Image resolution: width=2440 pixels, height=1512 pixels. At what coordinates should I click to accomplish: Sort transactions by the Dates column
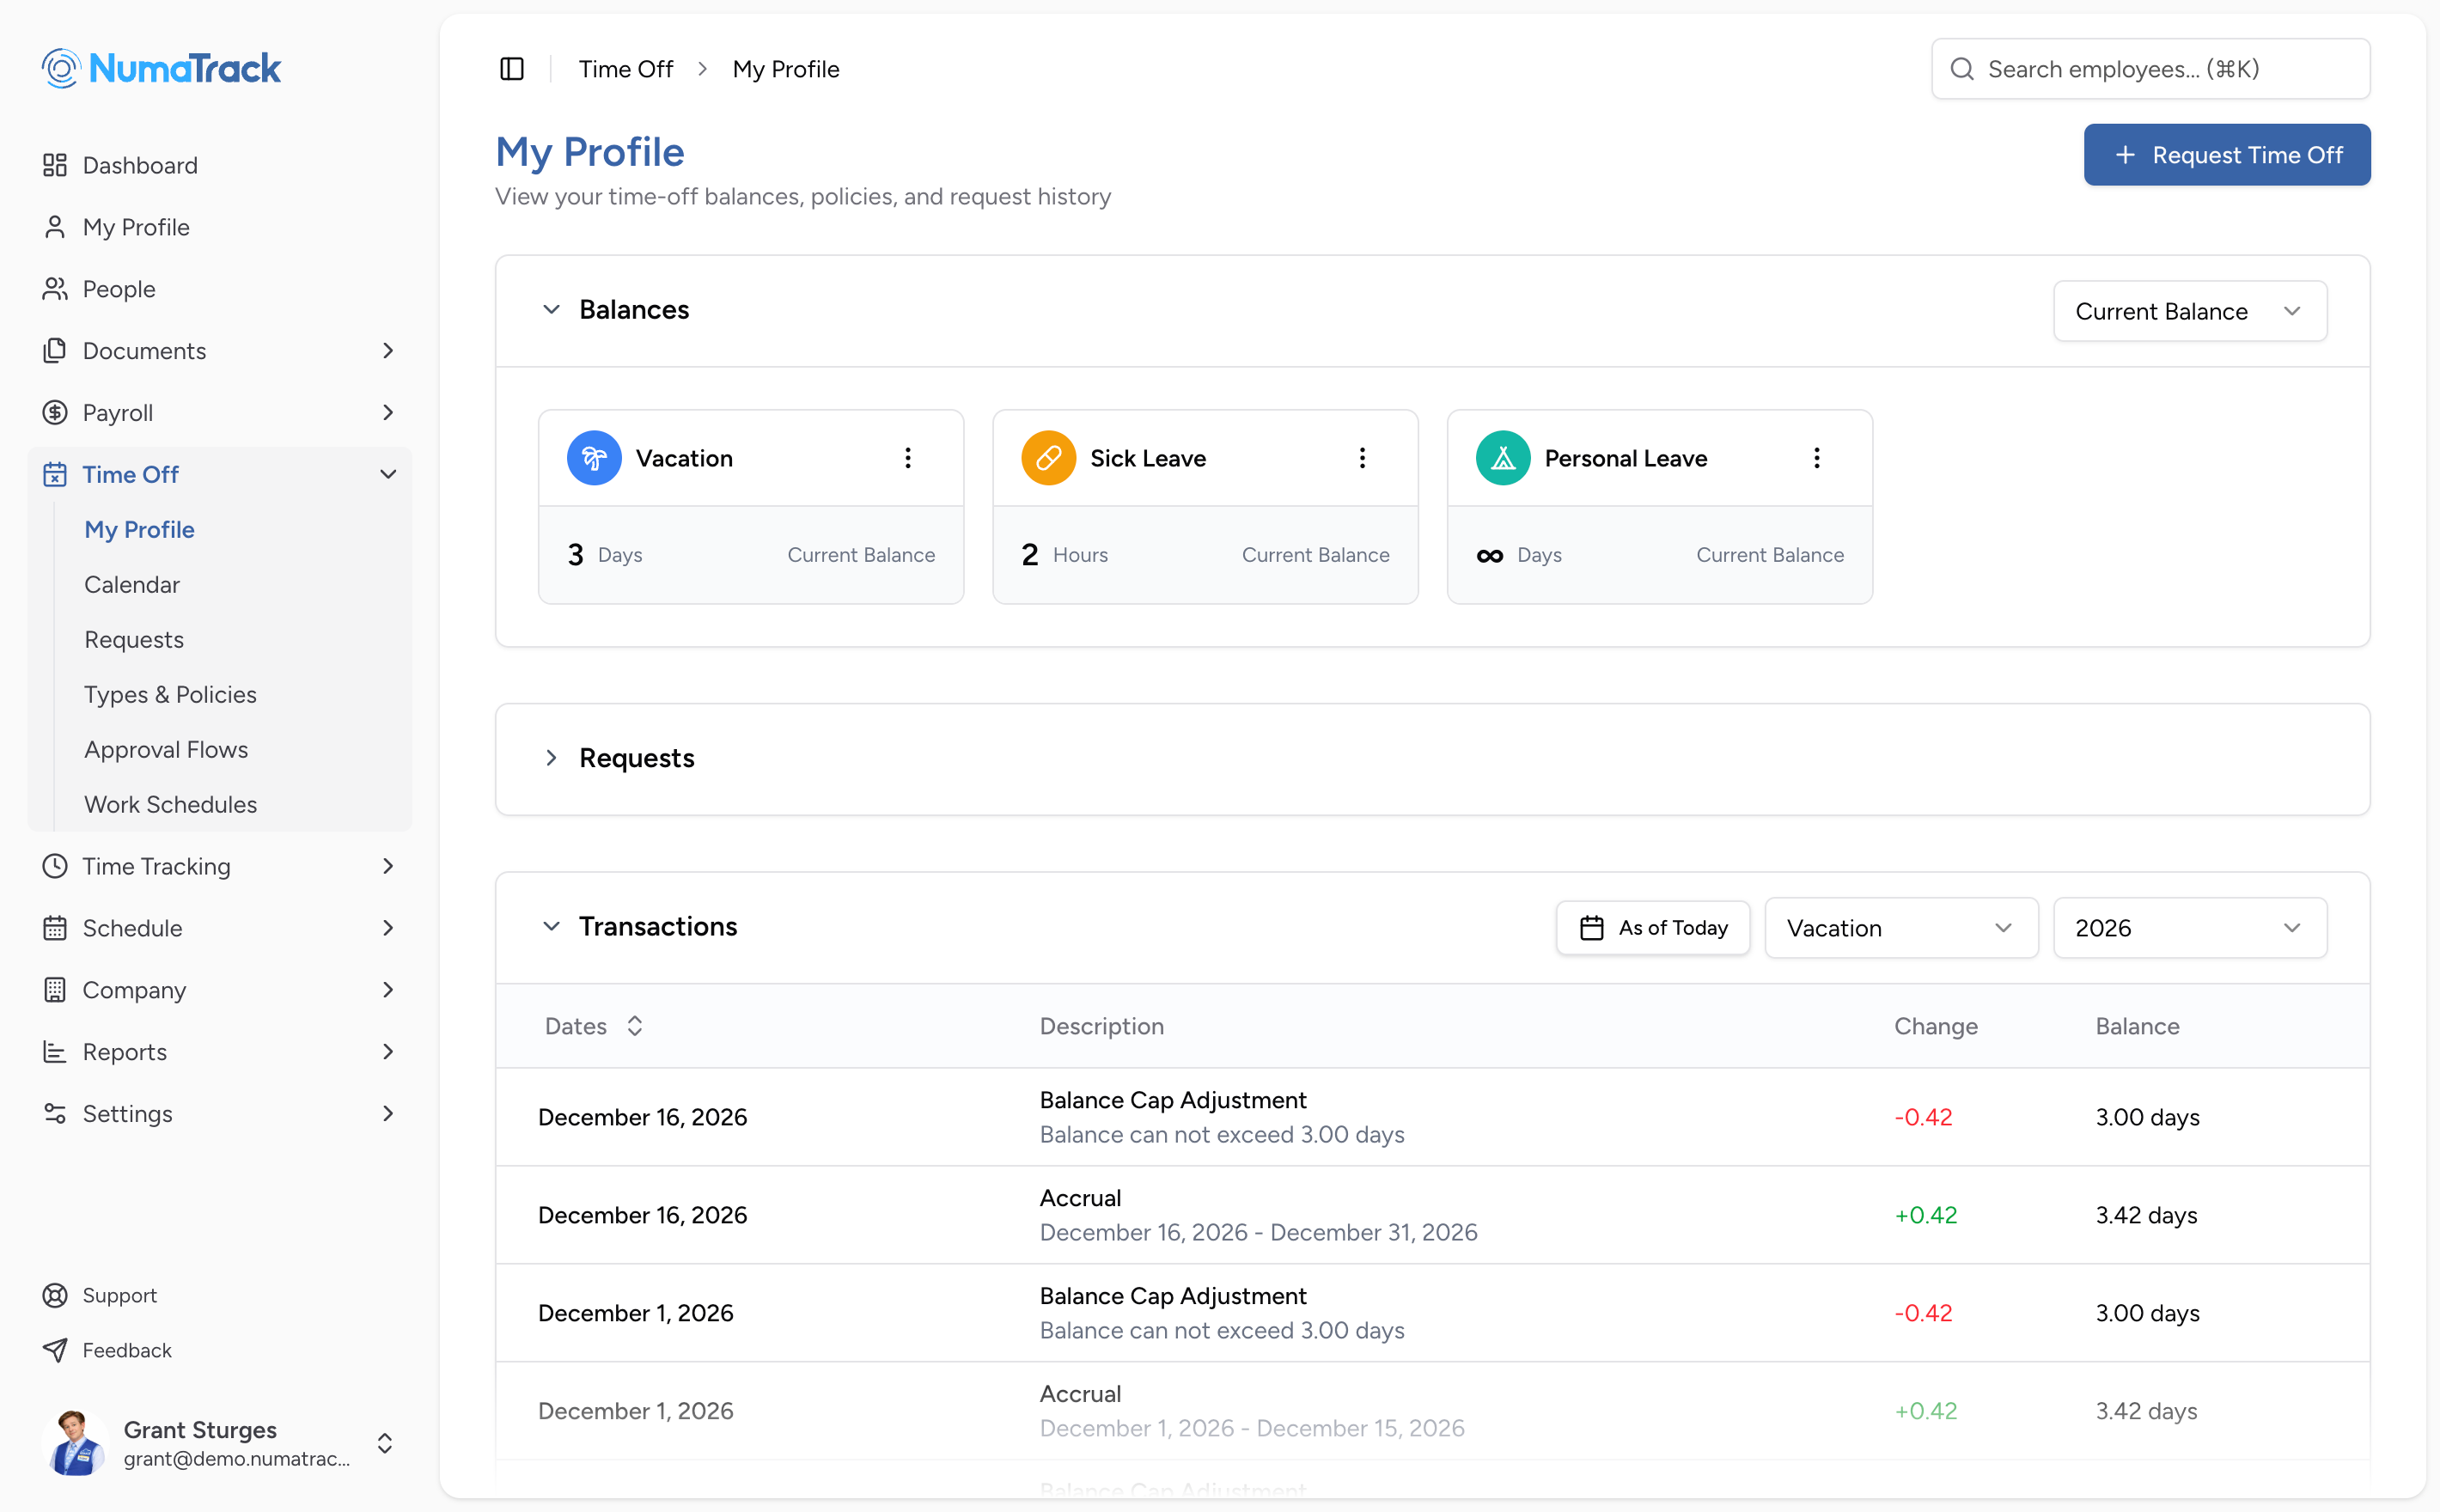(594, 1026)
